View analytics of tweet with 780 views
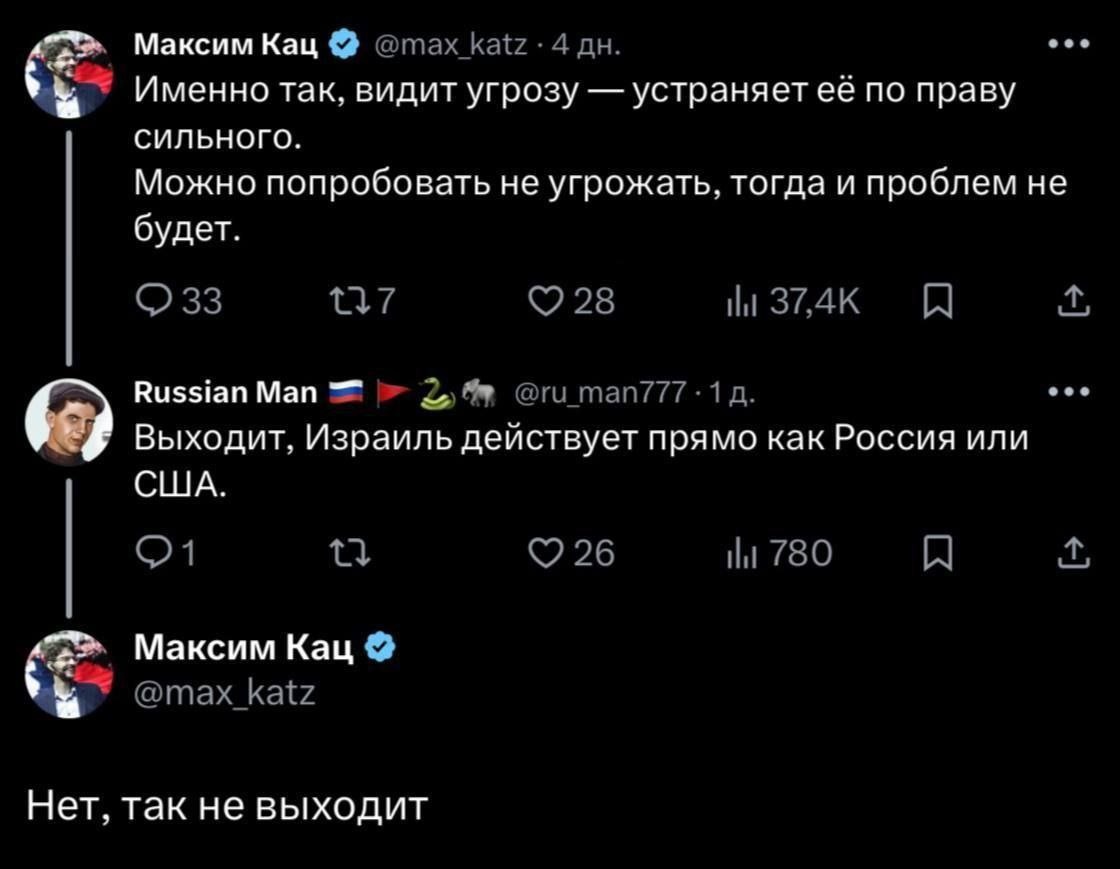 [779, 553]
